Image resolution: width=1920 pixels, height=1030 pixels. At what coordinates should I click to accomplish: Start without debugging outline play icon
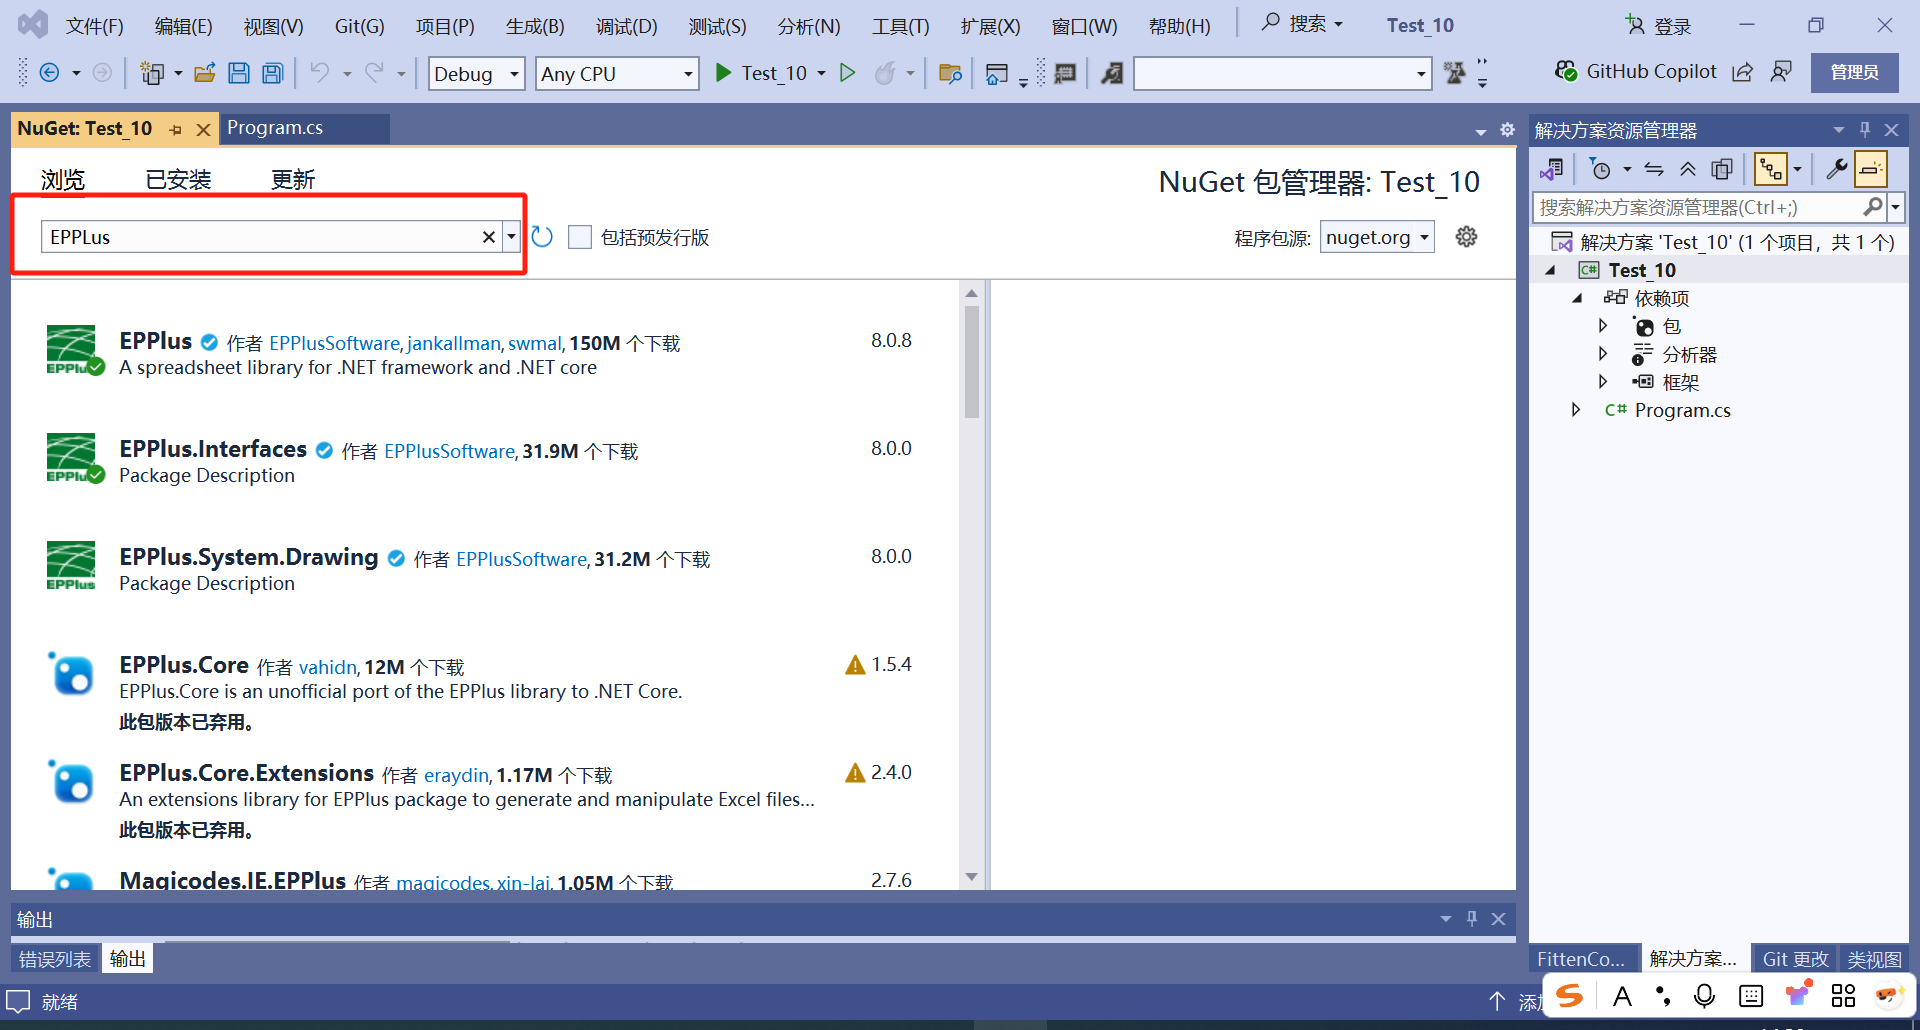click(x=847, y=72)
